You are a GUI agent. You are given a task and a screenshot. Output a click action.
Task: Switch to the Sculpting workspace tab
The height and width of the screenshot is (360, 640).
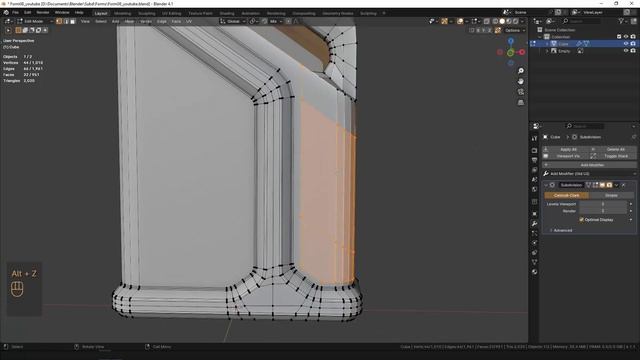pos(147,13)
